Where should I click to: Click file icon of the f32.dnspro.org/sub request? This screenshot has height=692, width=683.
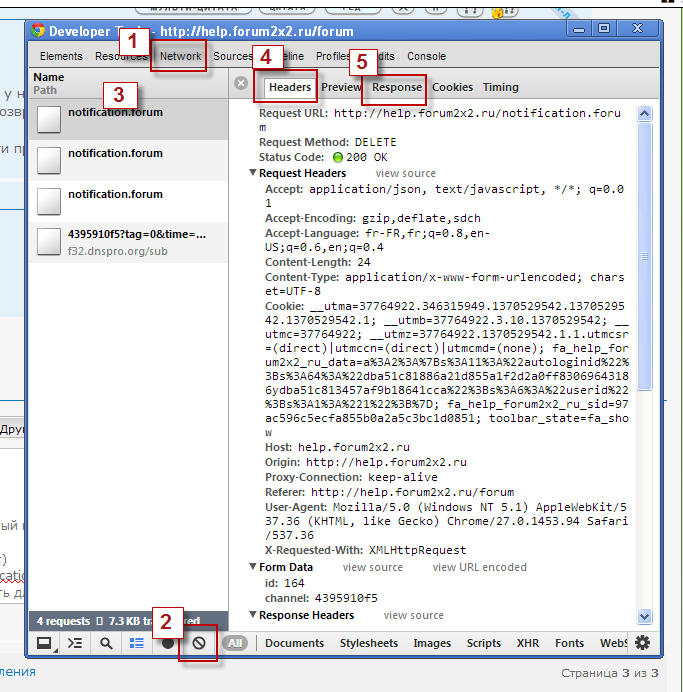pyautogui.click(x=49, y=241)
